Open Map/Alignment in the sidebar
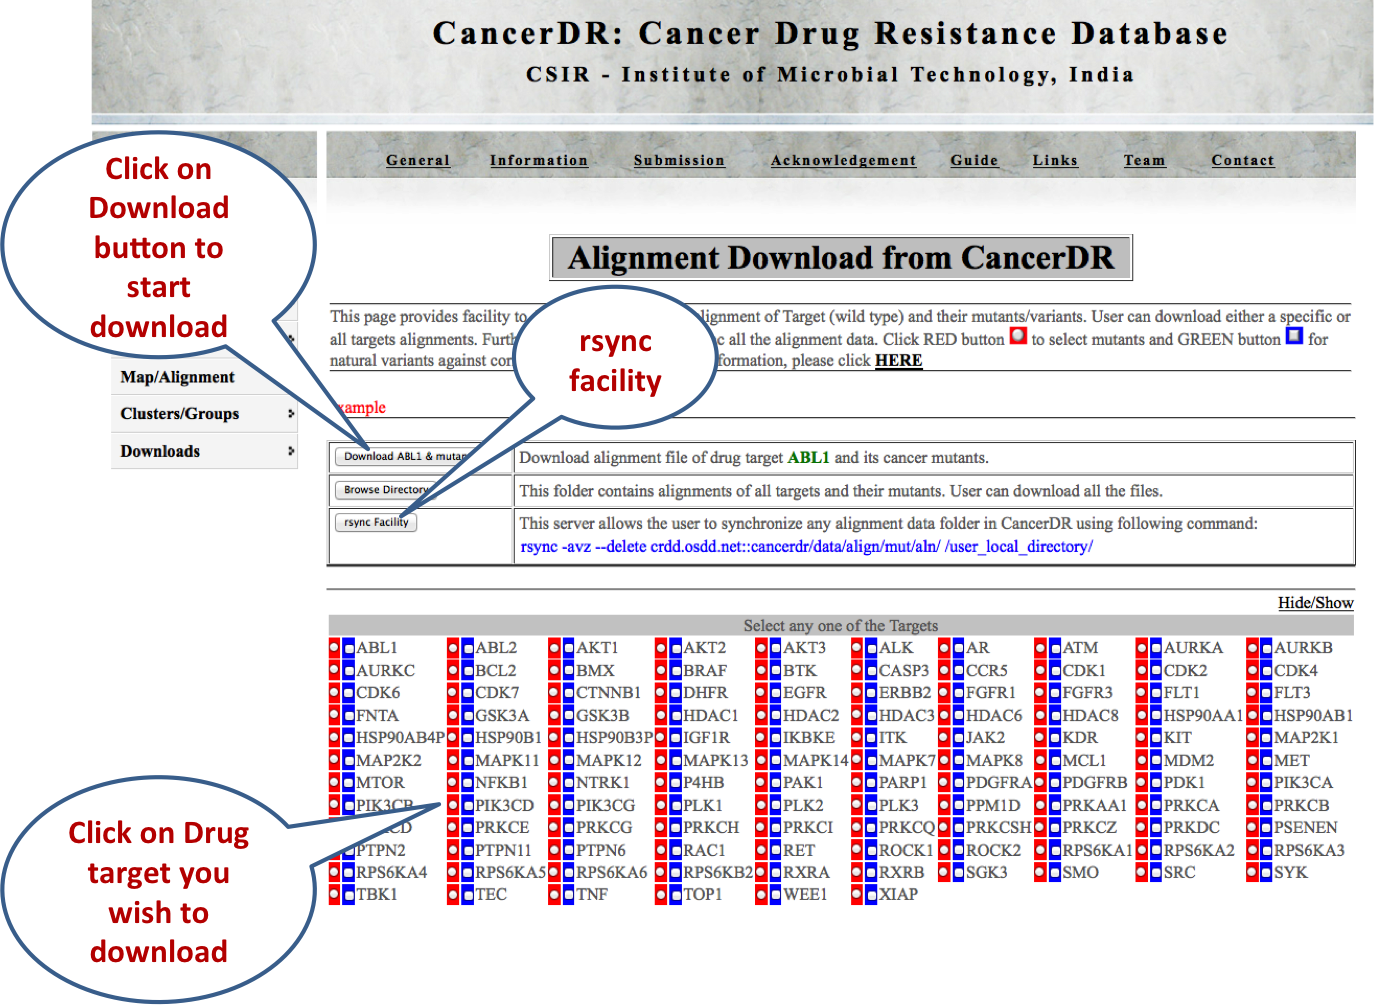Screen dimensions: 1374x1005 click(x=178, y=378)
